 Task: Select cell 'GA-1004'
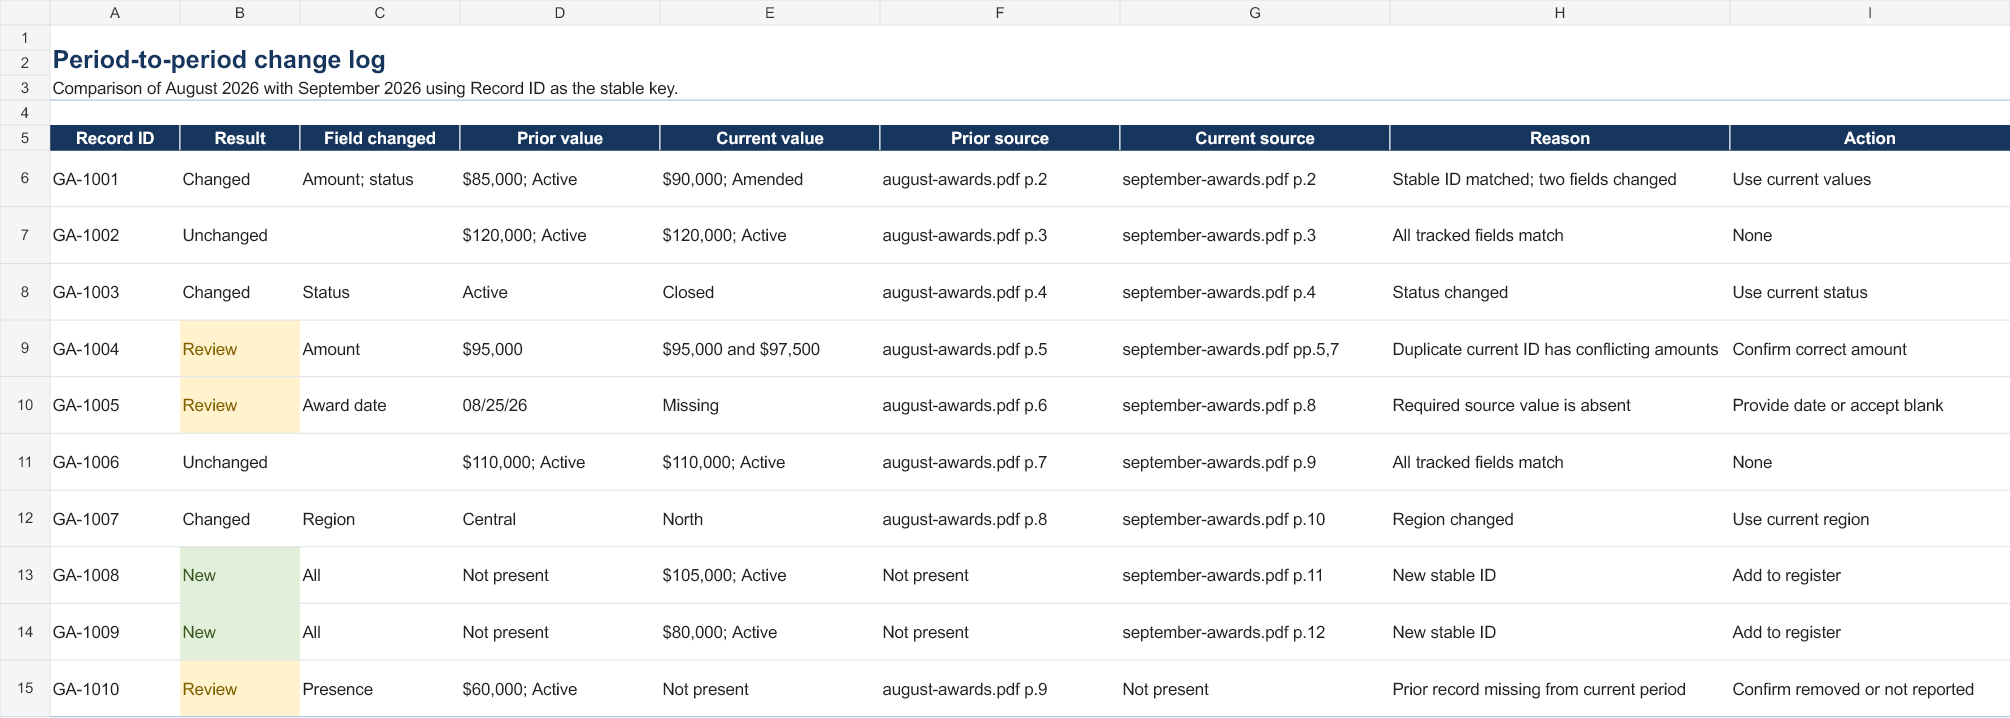[115, 349]
